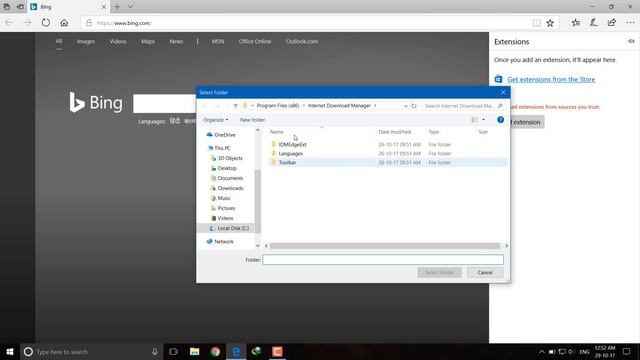Open the dialog help question mark
The width and height of the screenshot is (640, 360).
coord(500,120)
